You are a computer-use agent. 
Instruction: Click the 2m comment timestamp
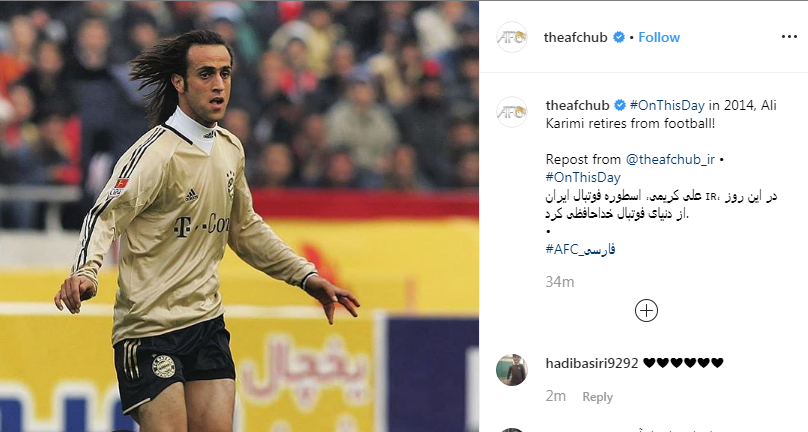coord(556,396)
